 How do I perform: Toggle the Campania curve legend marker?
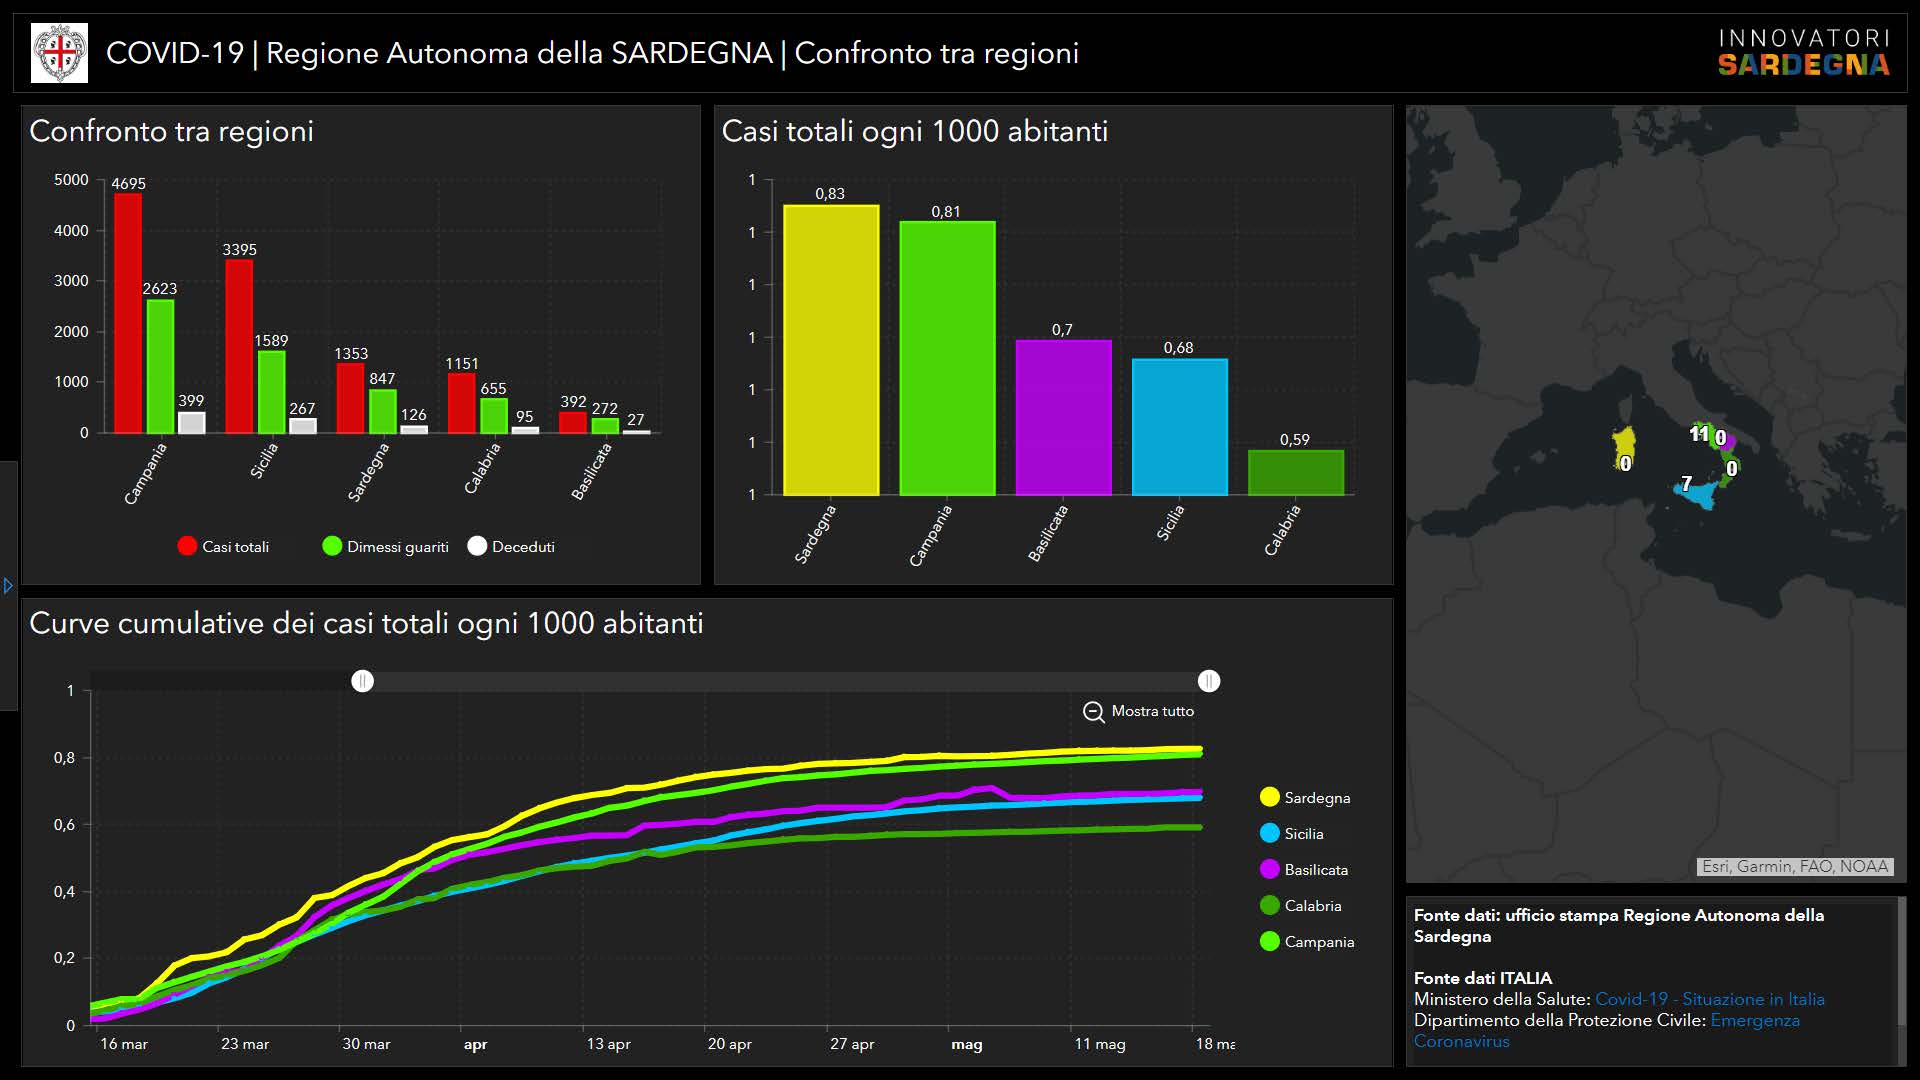(1270, 941)
